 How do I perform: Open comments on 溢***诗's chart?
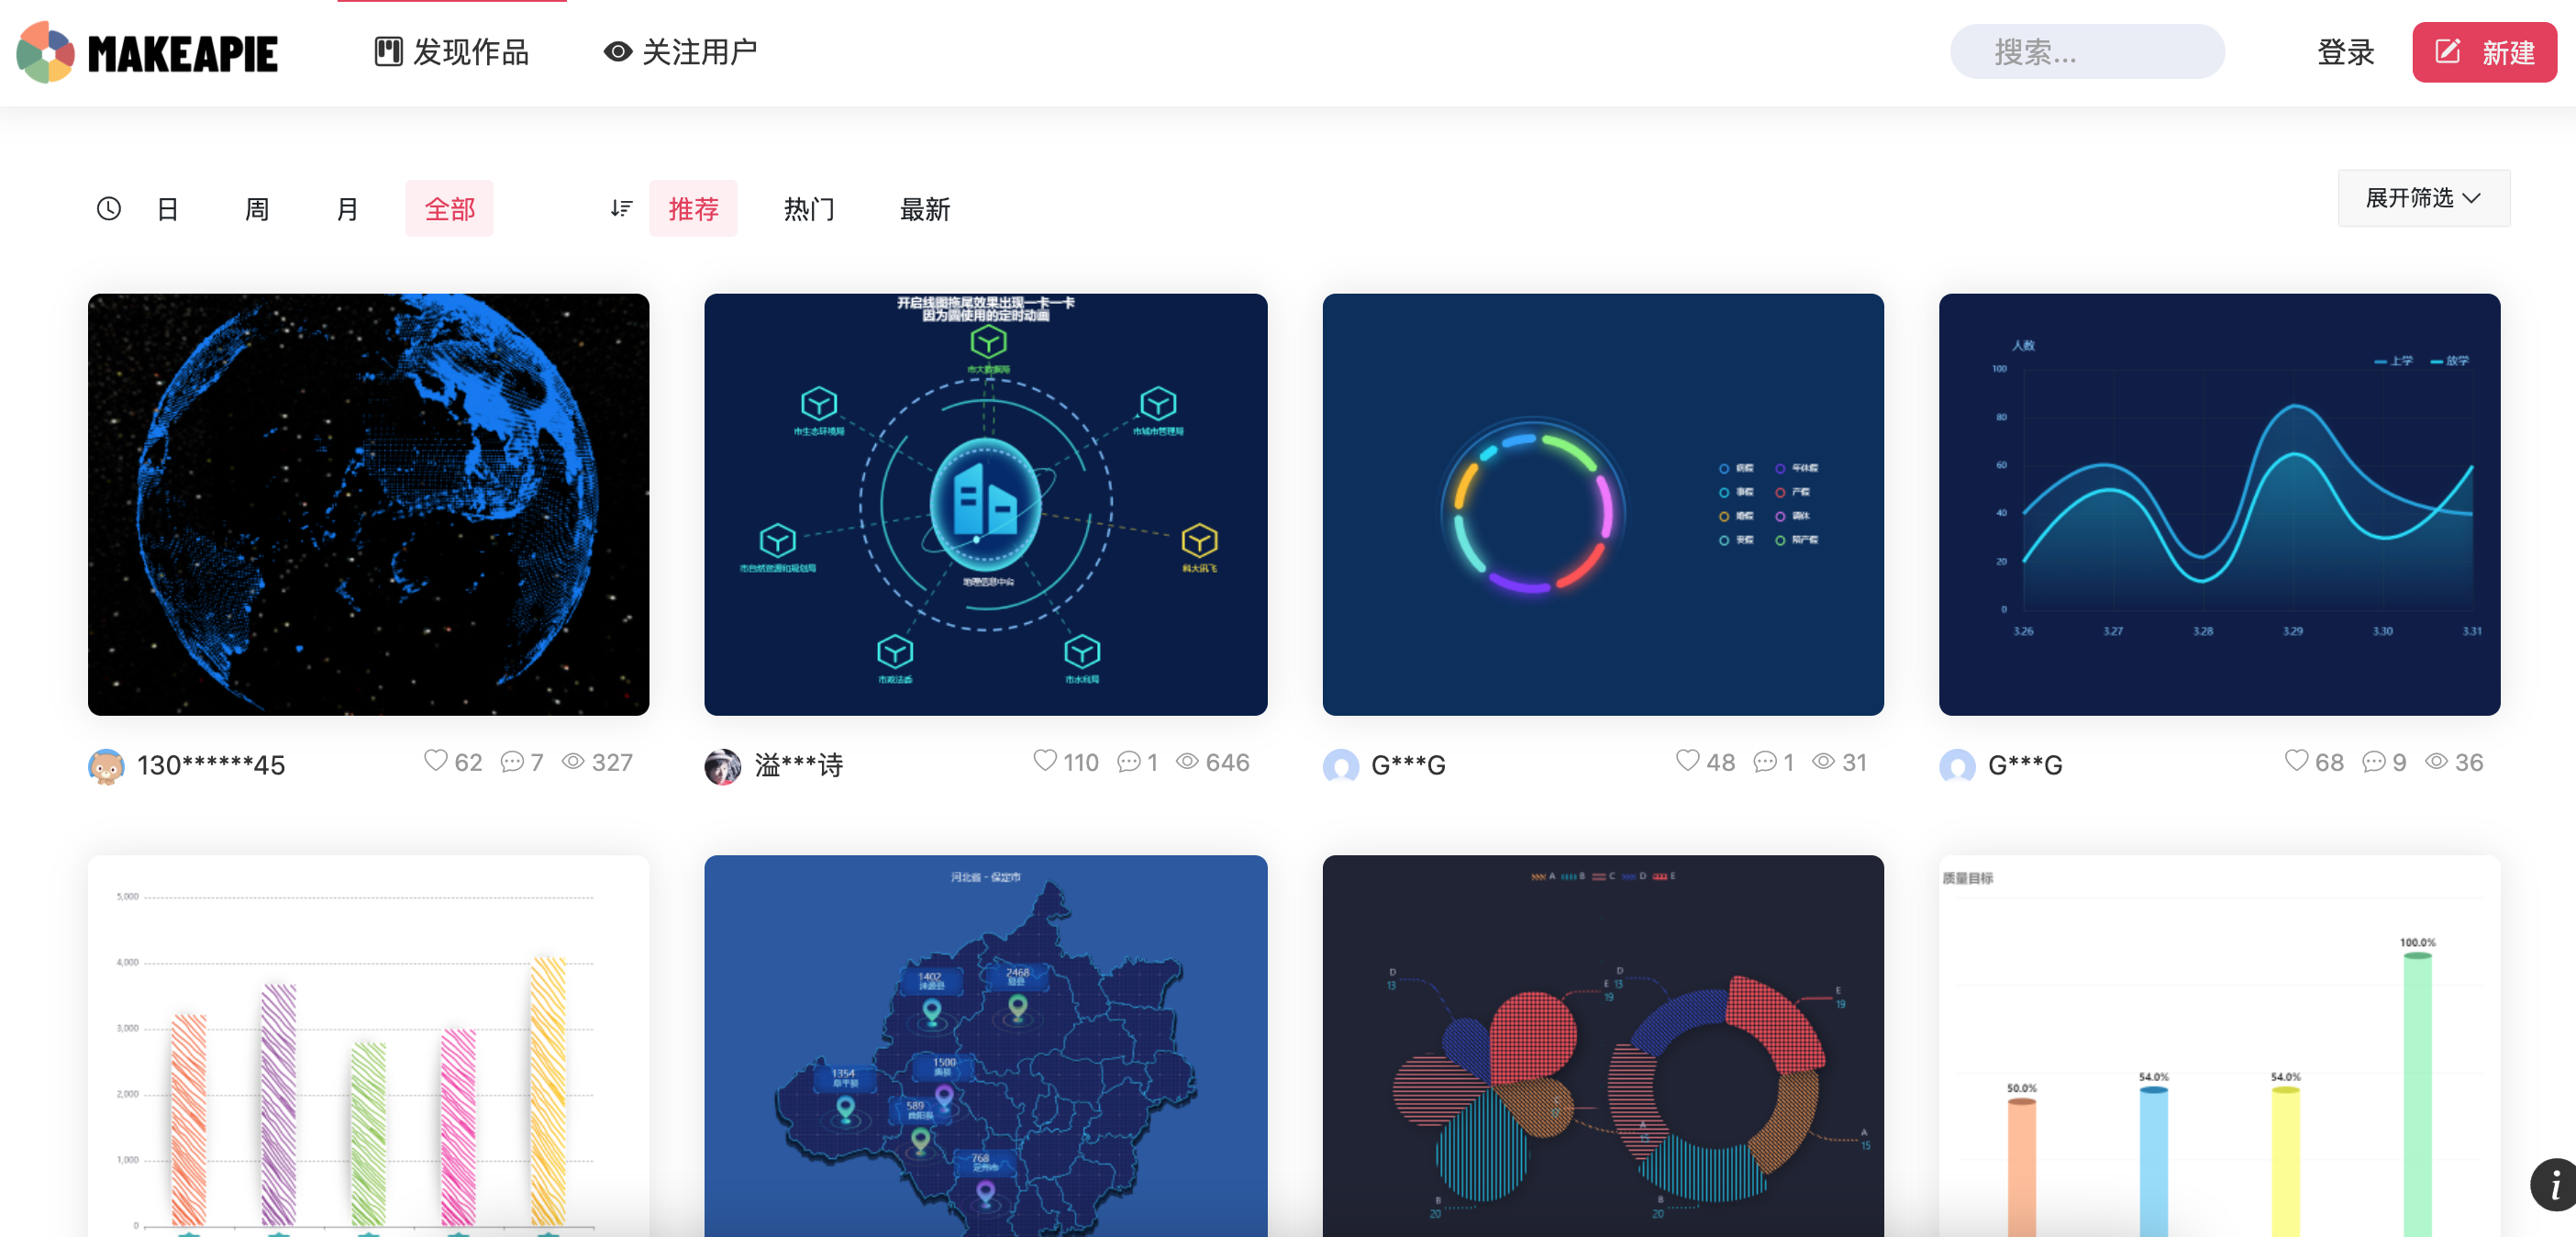pyautogui.click(x=1128, y=762)
